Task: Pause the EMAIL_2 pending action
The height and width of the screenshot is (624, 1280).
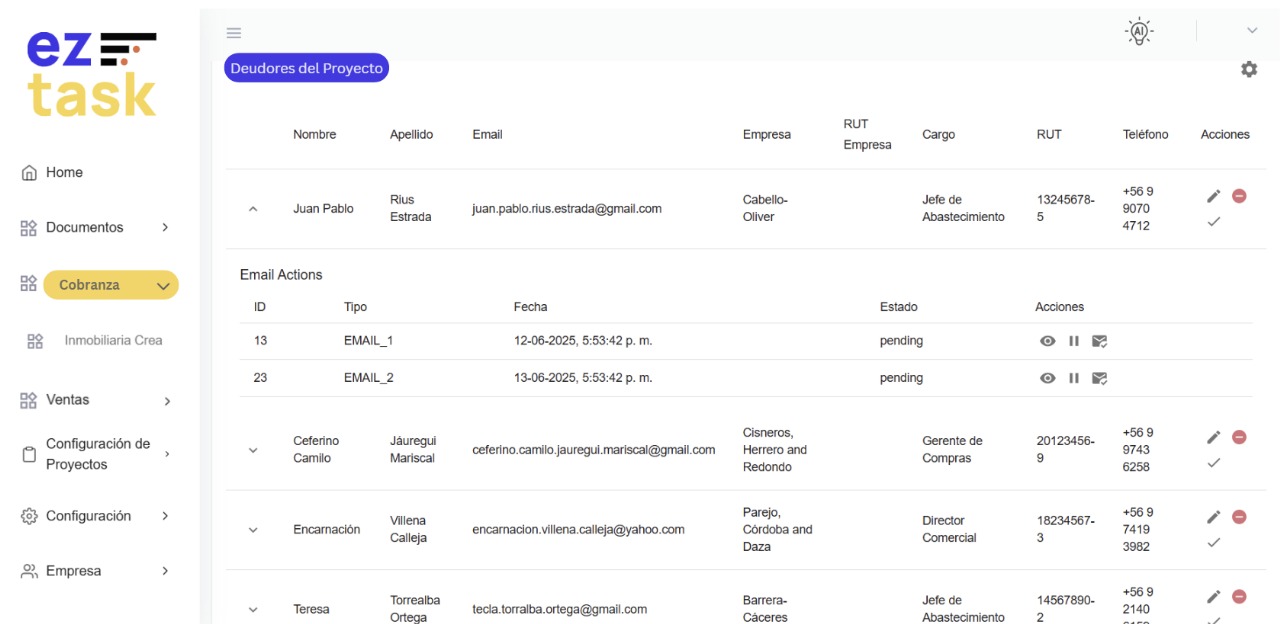Action: [x=1074, y=378]
